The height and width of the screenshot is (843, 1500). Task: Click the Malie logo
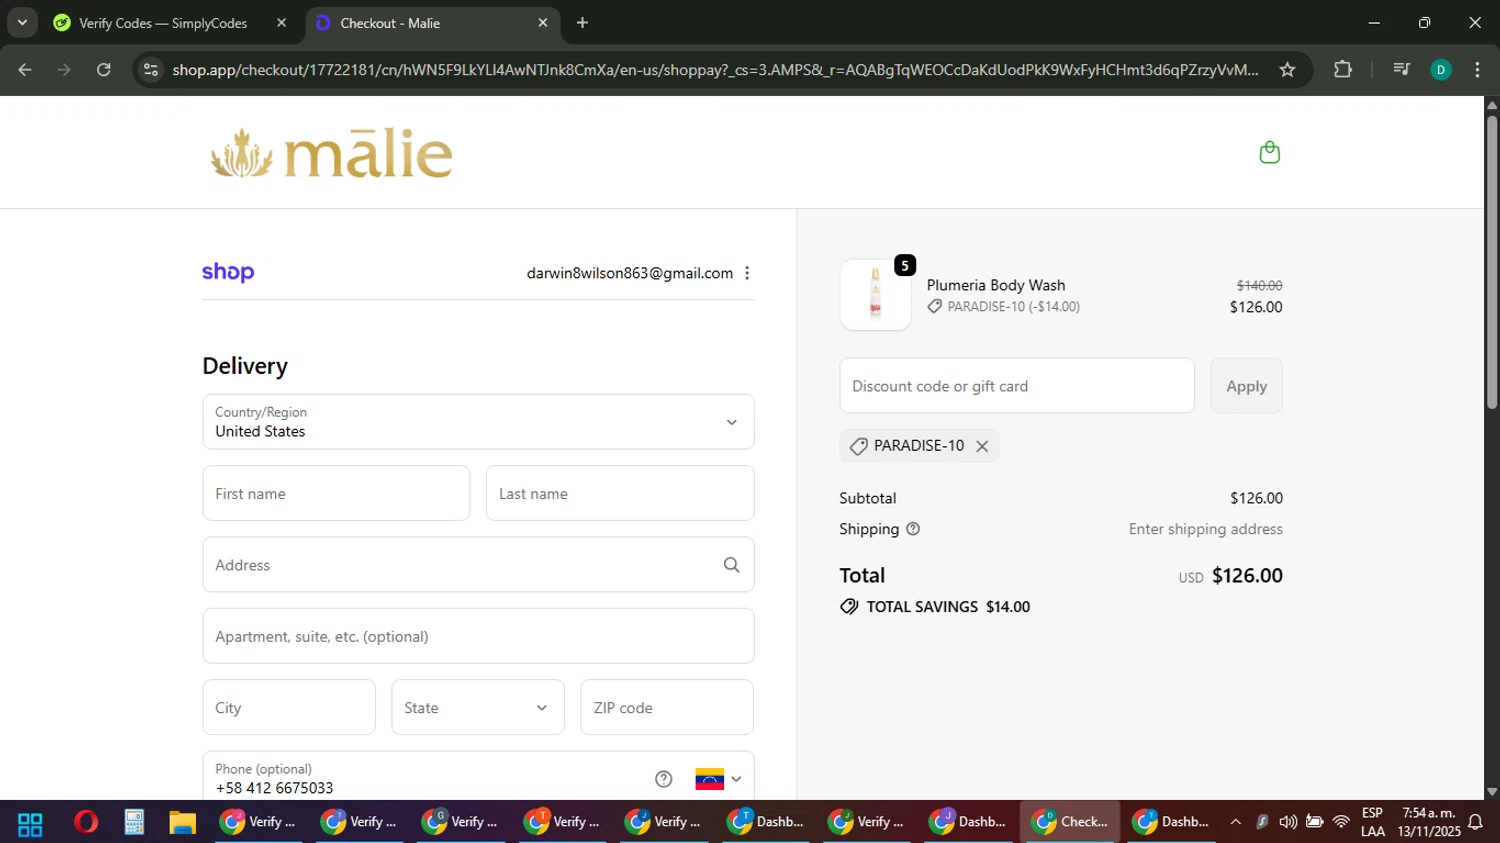coord(331,153)
